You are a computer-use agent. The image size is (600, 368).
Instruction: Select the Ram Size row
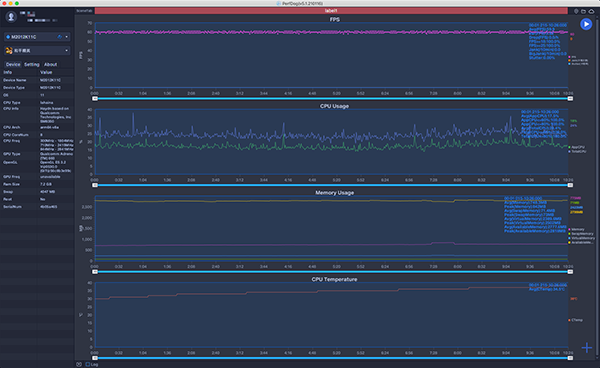[x=37, y=184]
